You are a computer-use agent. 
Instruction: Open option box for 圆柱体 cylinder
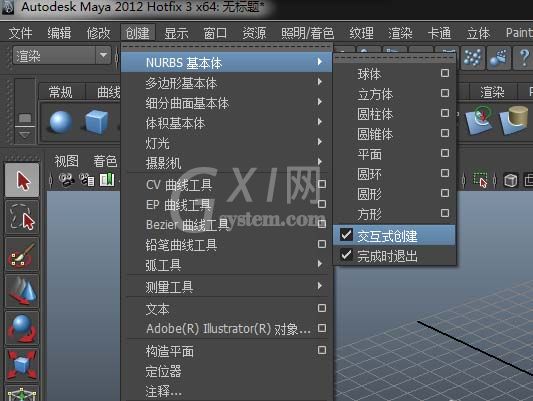coord(445,113)
